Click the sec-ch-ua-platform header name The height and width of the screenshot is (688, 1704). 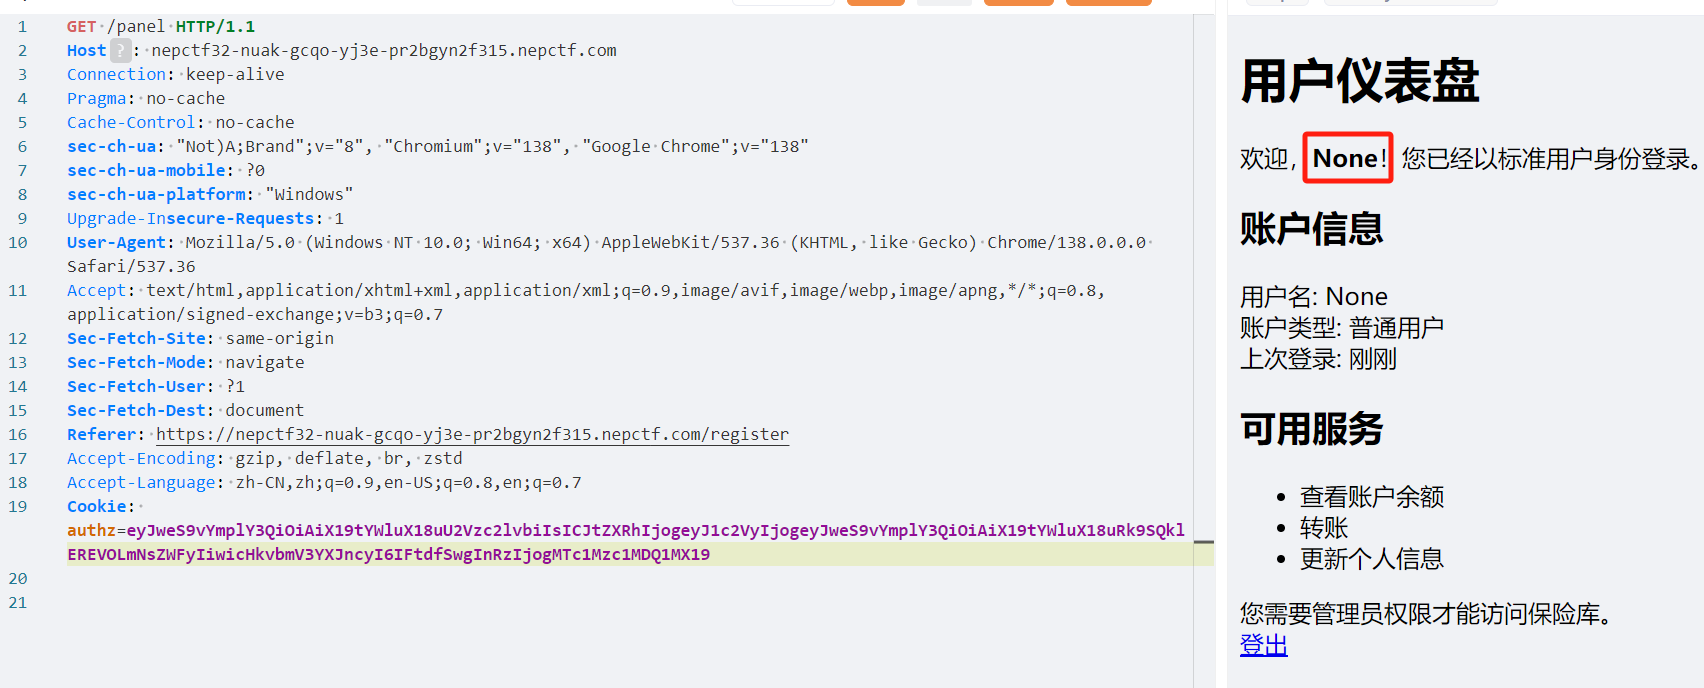coord(156,194)
